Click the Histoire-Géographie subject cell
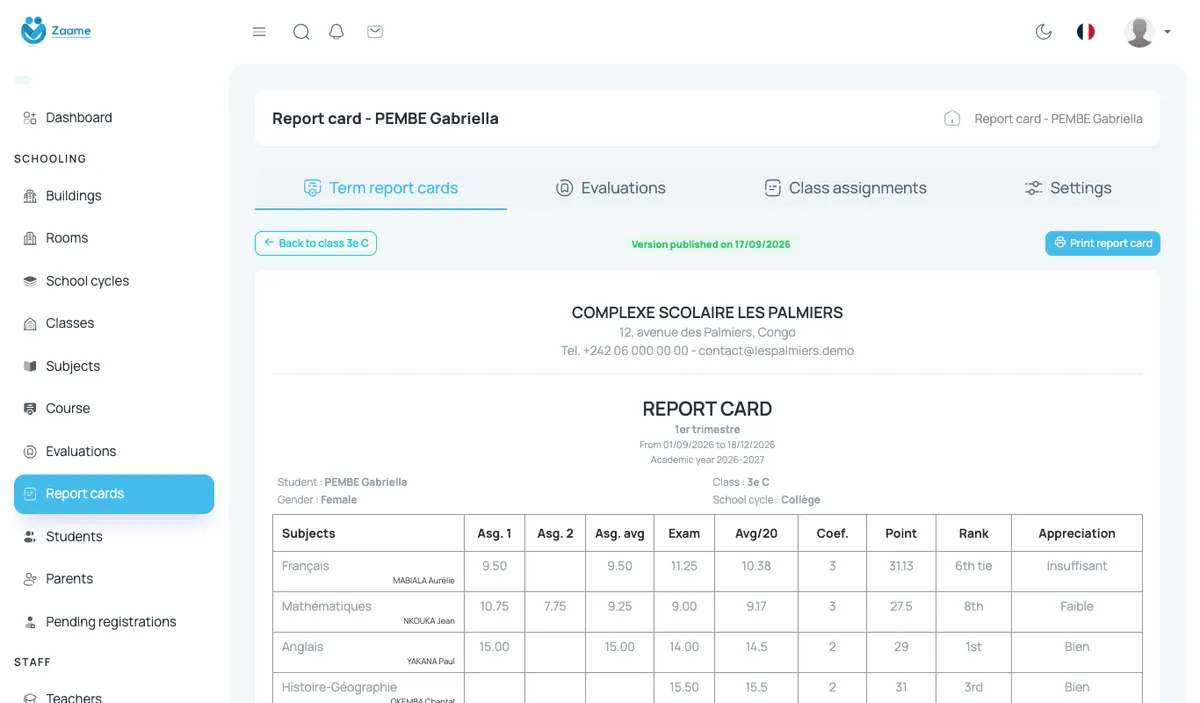The image size is (1200, 703). (368, 688)
